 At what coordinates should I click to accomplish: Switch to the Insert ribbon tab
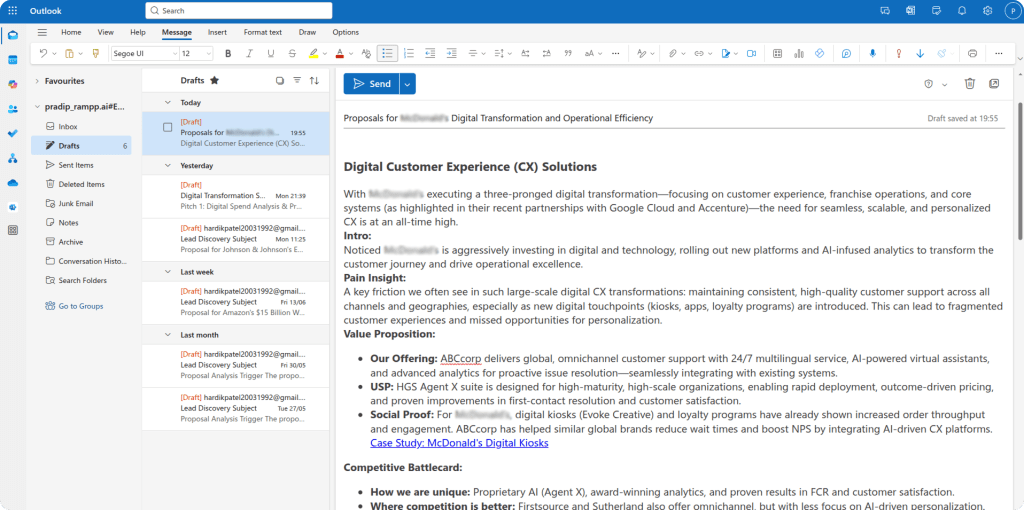coord(217,32)
